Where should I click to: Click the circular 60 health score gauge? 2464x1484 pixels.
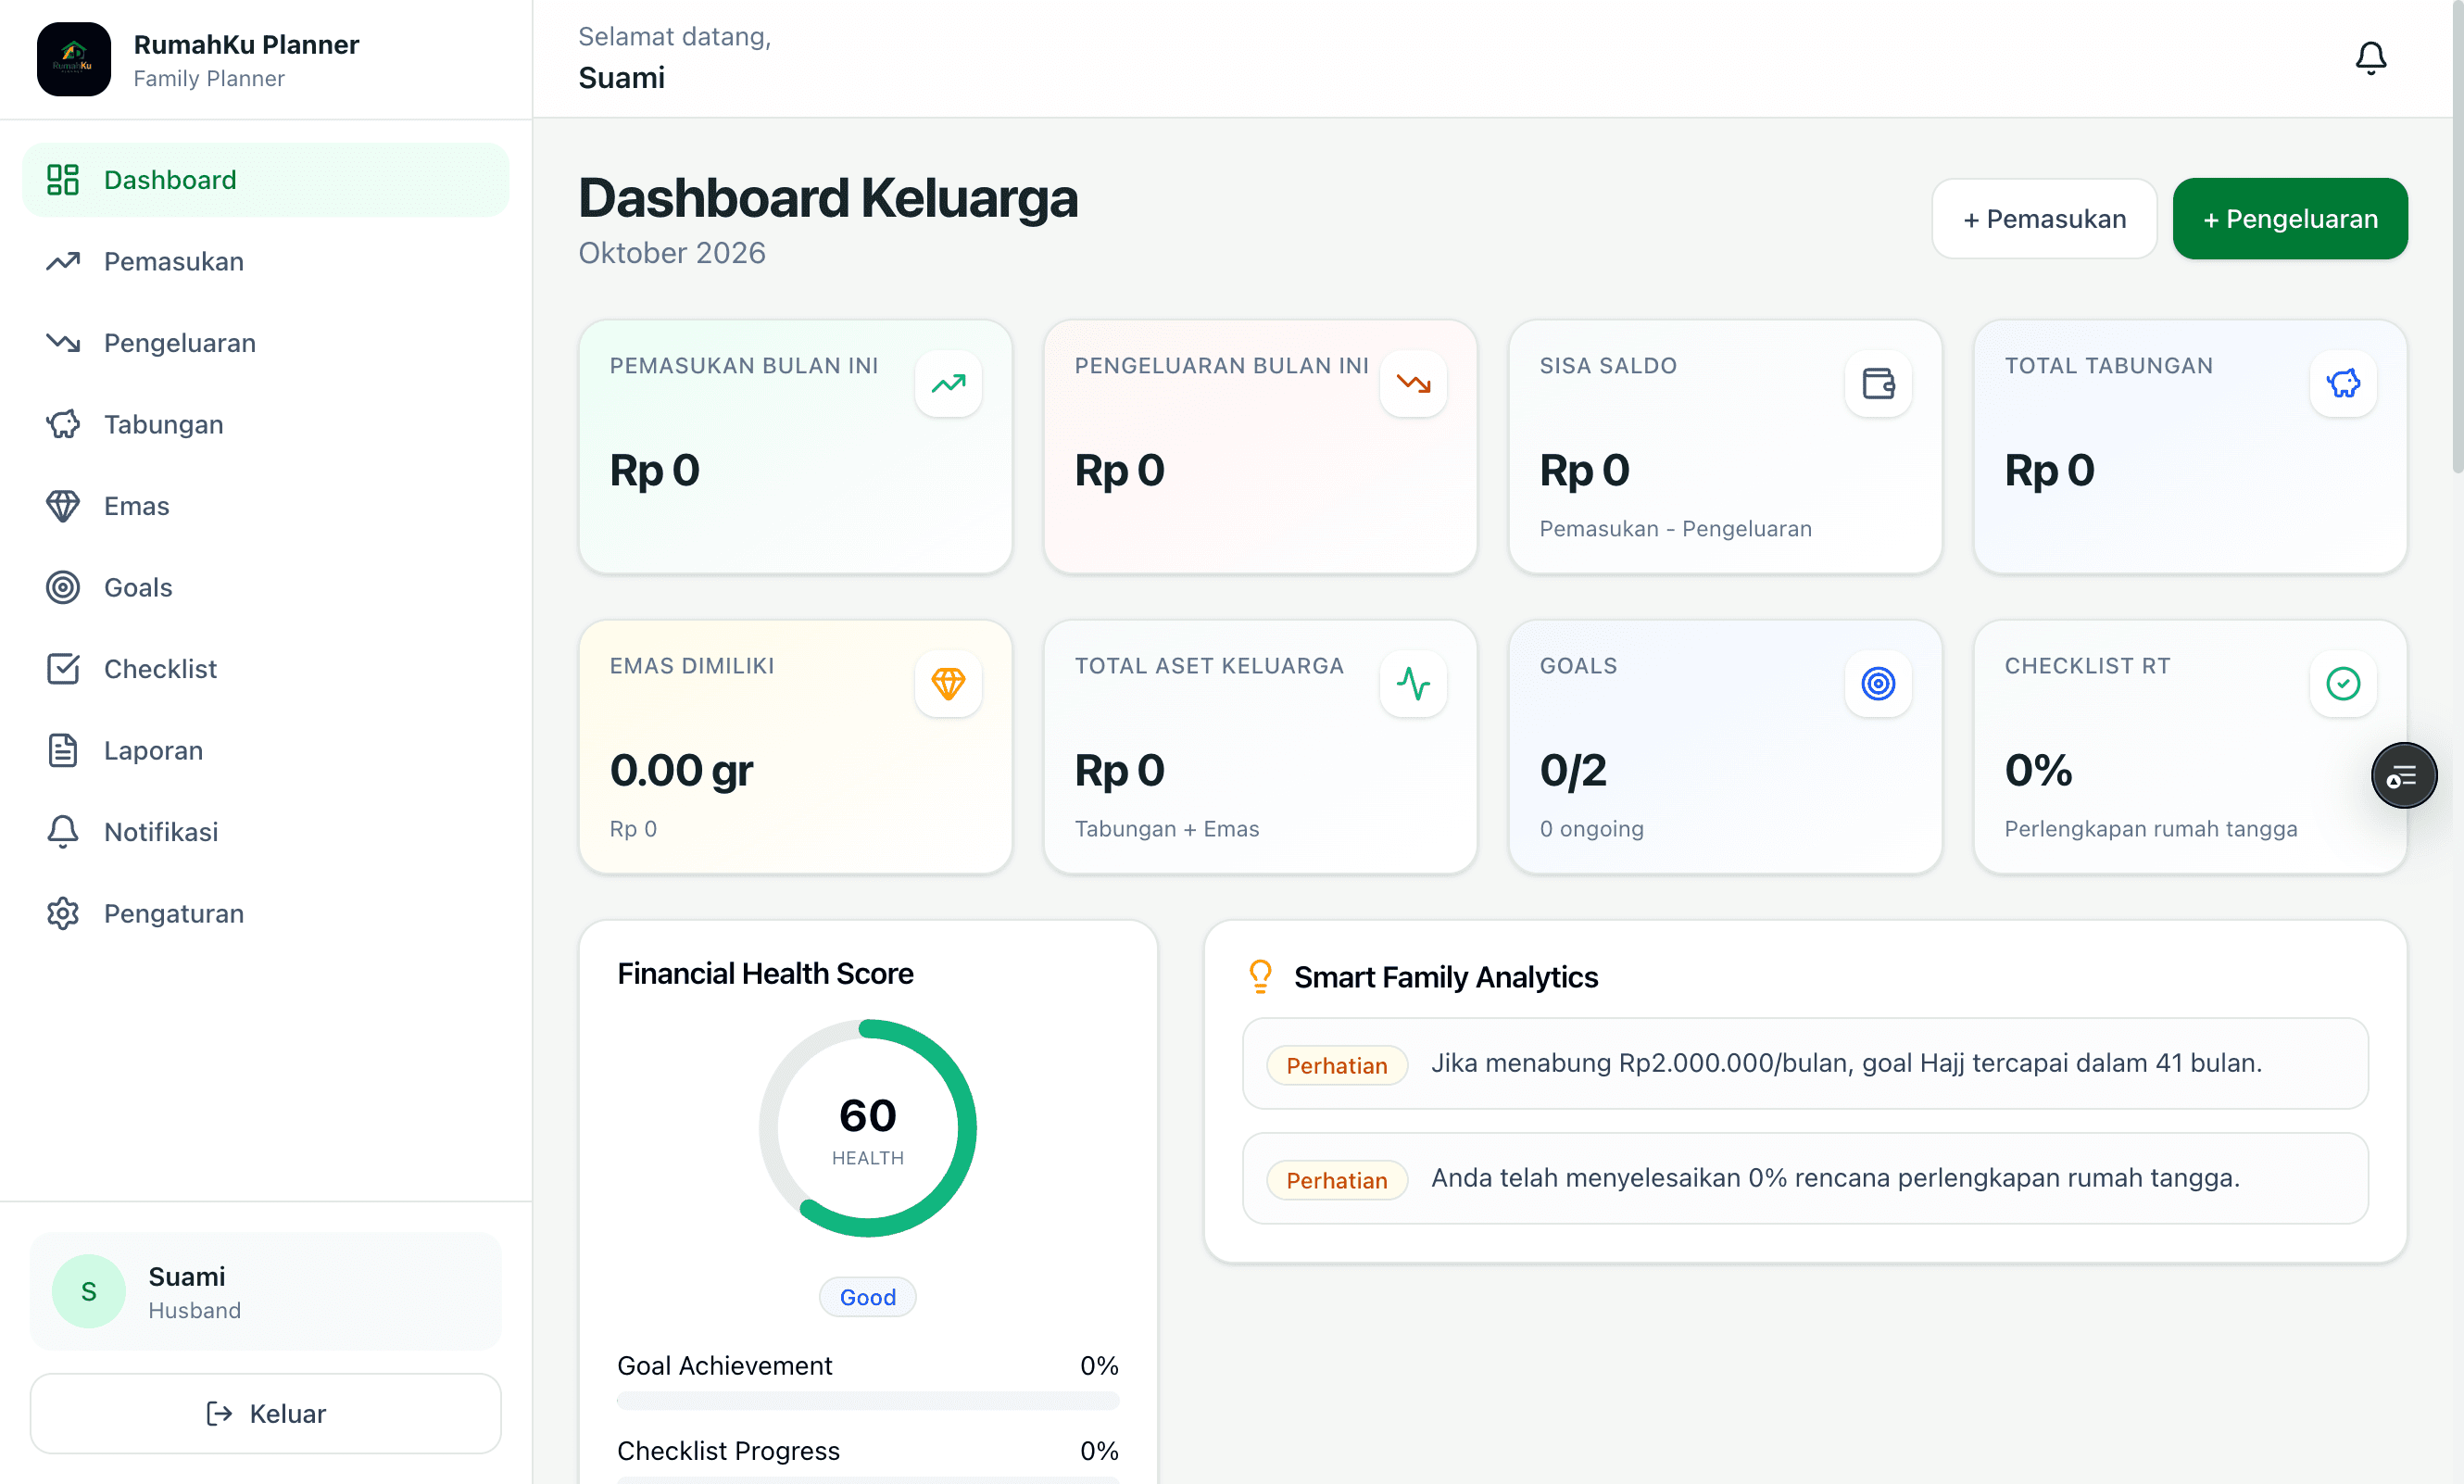[867, 1128]
